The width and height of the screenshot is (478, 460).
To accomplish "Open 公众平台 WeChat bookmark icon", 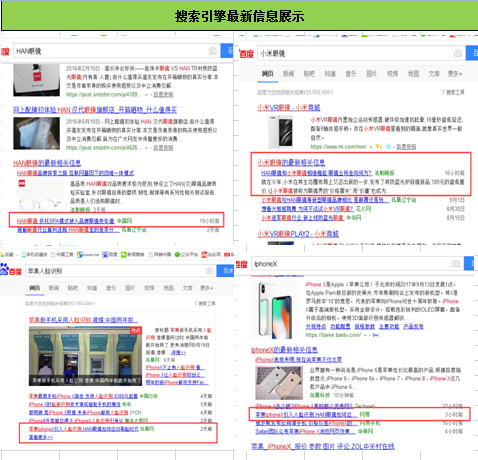I will (x=177, y=255).
